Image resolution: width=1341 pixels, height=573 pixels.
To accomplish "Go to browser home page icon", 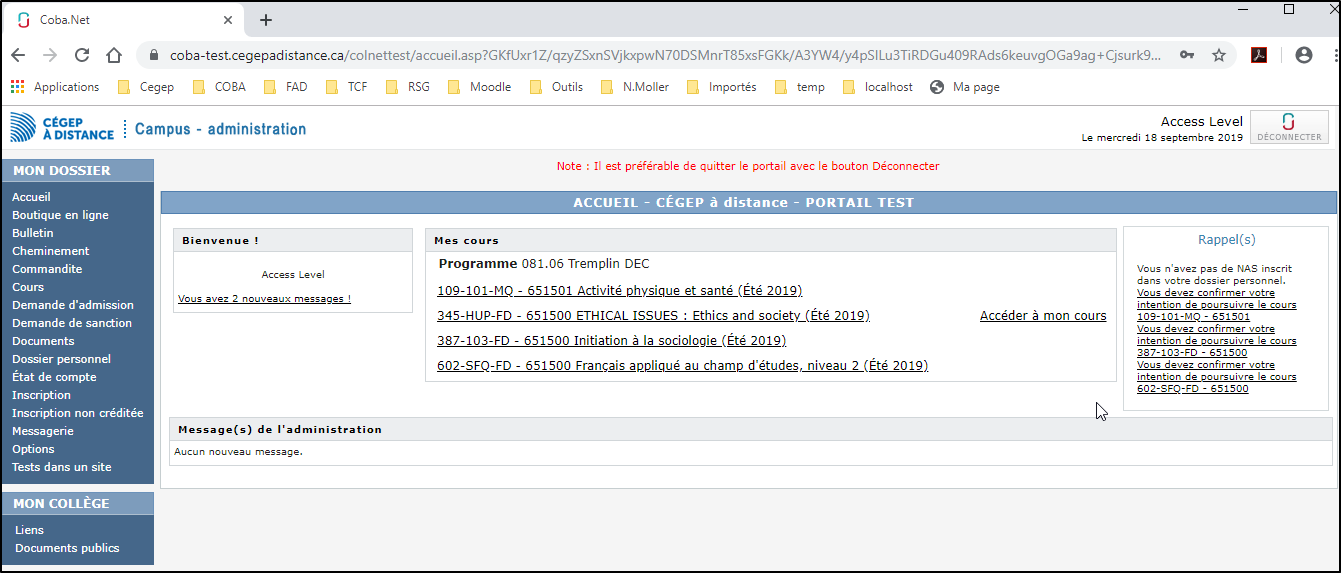I will (x=114, y=56).
